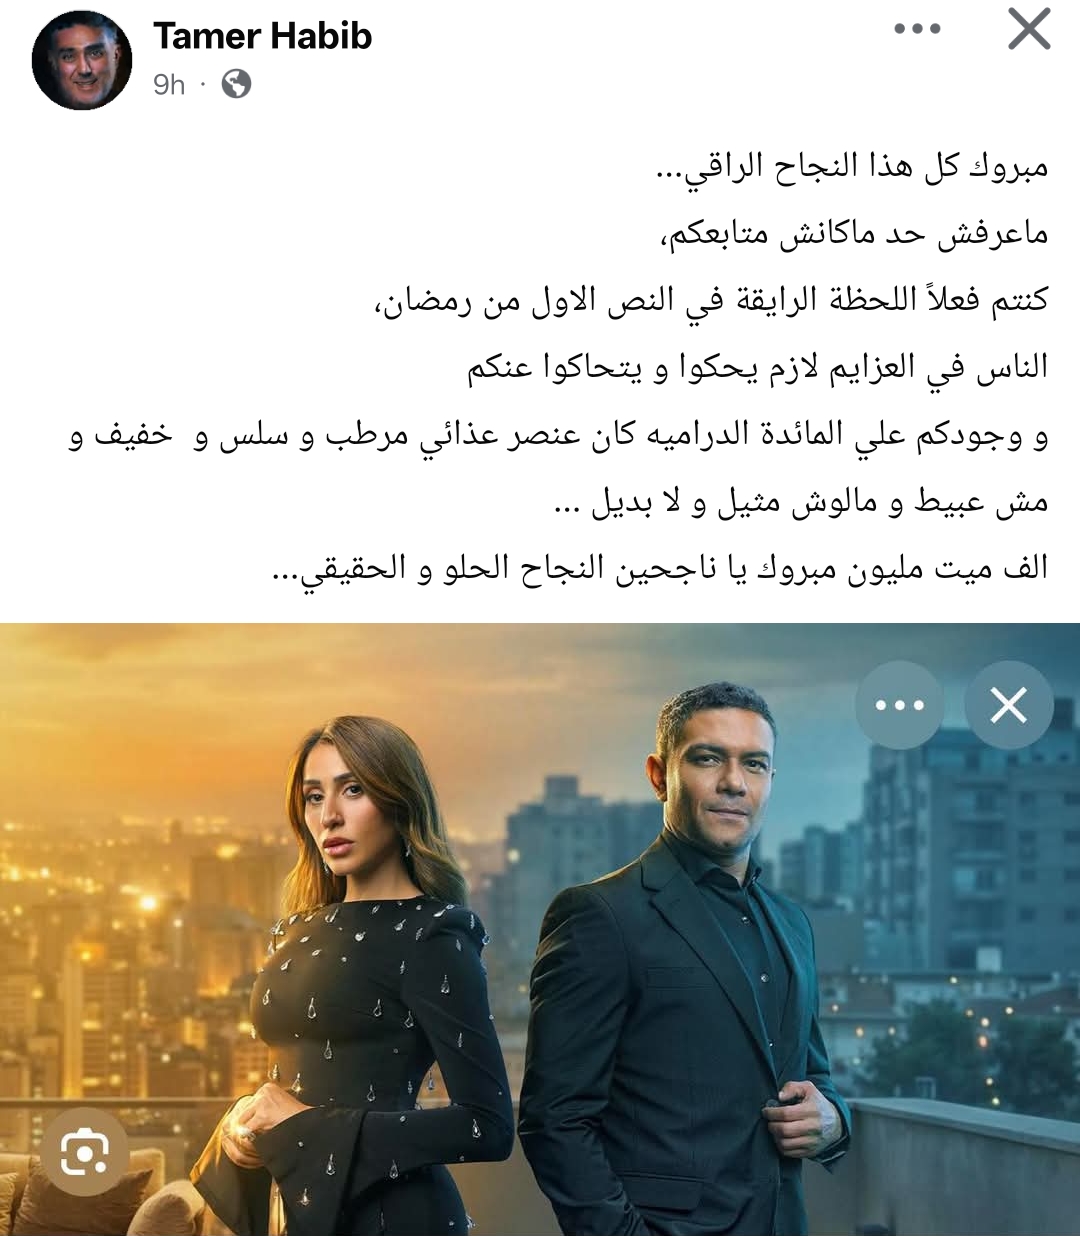Open the series poster image

click(x=540, y=929)
